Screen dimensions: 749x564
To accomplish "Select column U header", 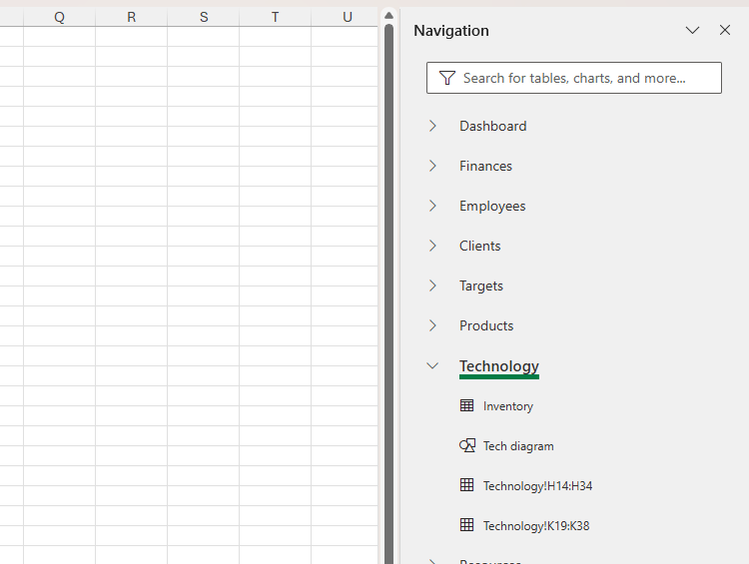I will 345,17.
